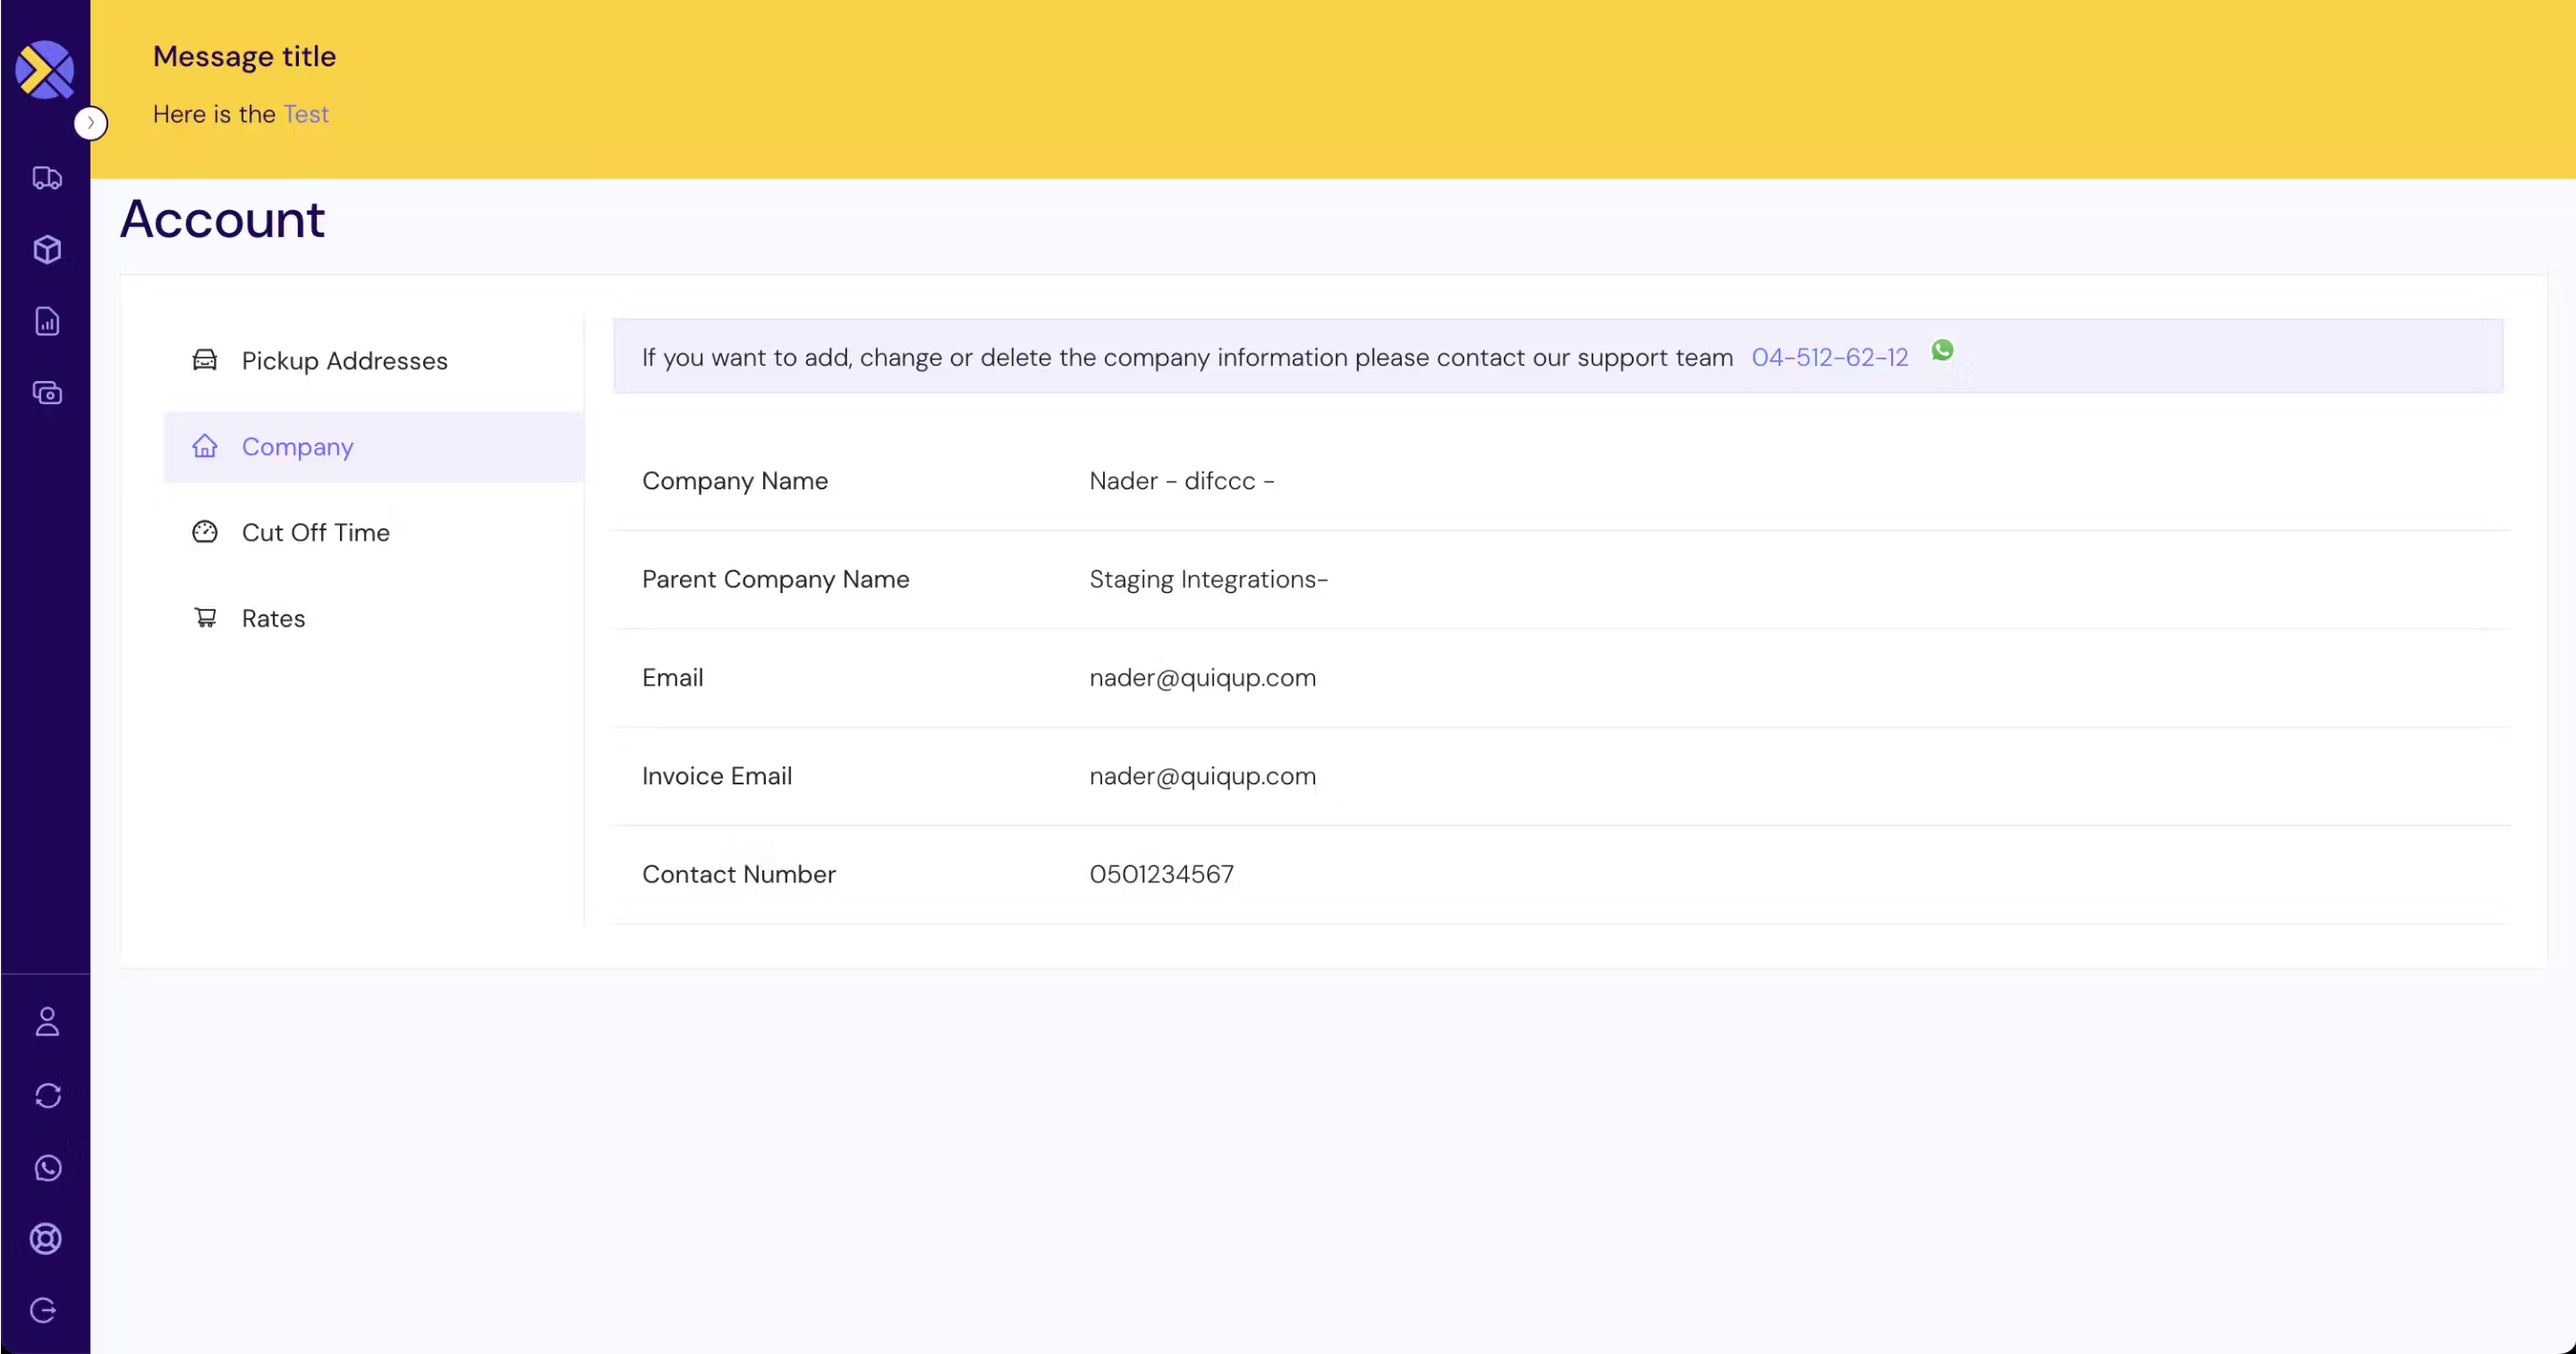Click the green WhatsApp icon beside the support number
This screenshot has width=2576, height=1354.
click(x=1942, y=350)
